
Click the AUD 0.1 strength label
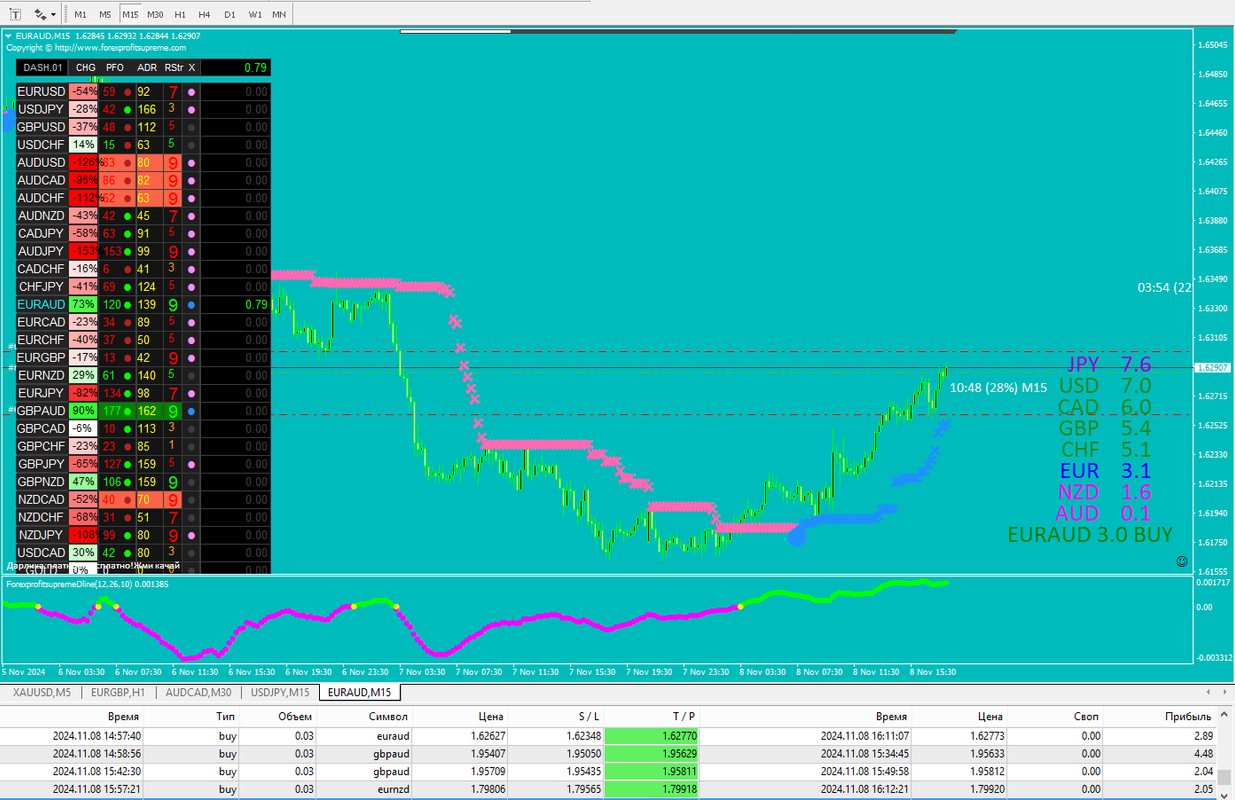coord(1104,513)
